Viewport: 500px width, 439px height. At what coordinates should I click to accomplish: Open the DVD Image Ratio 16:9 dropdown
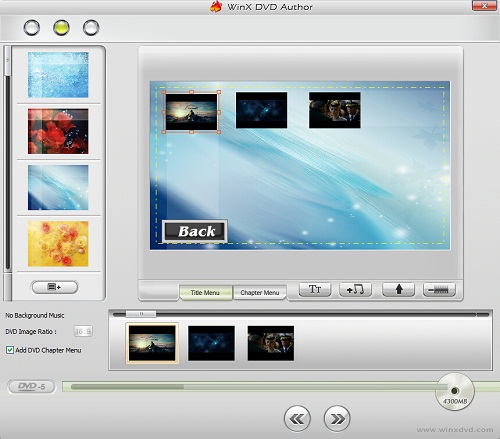pos(83,331)
